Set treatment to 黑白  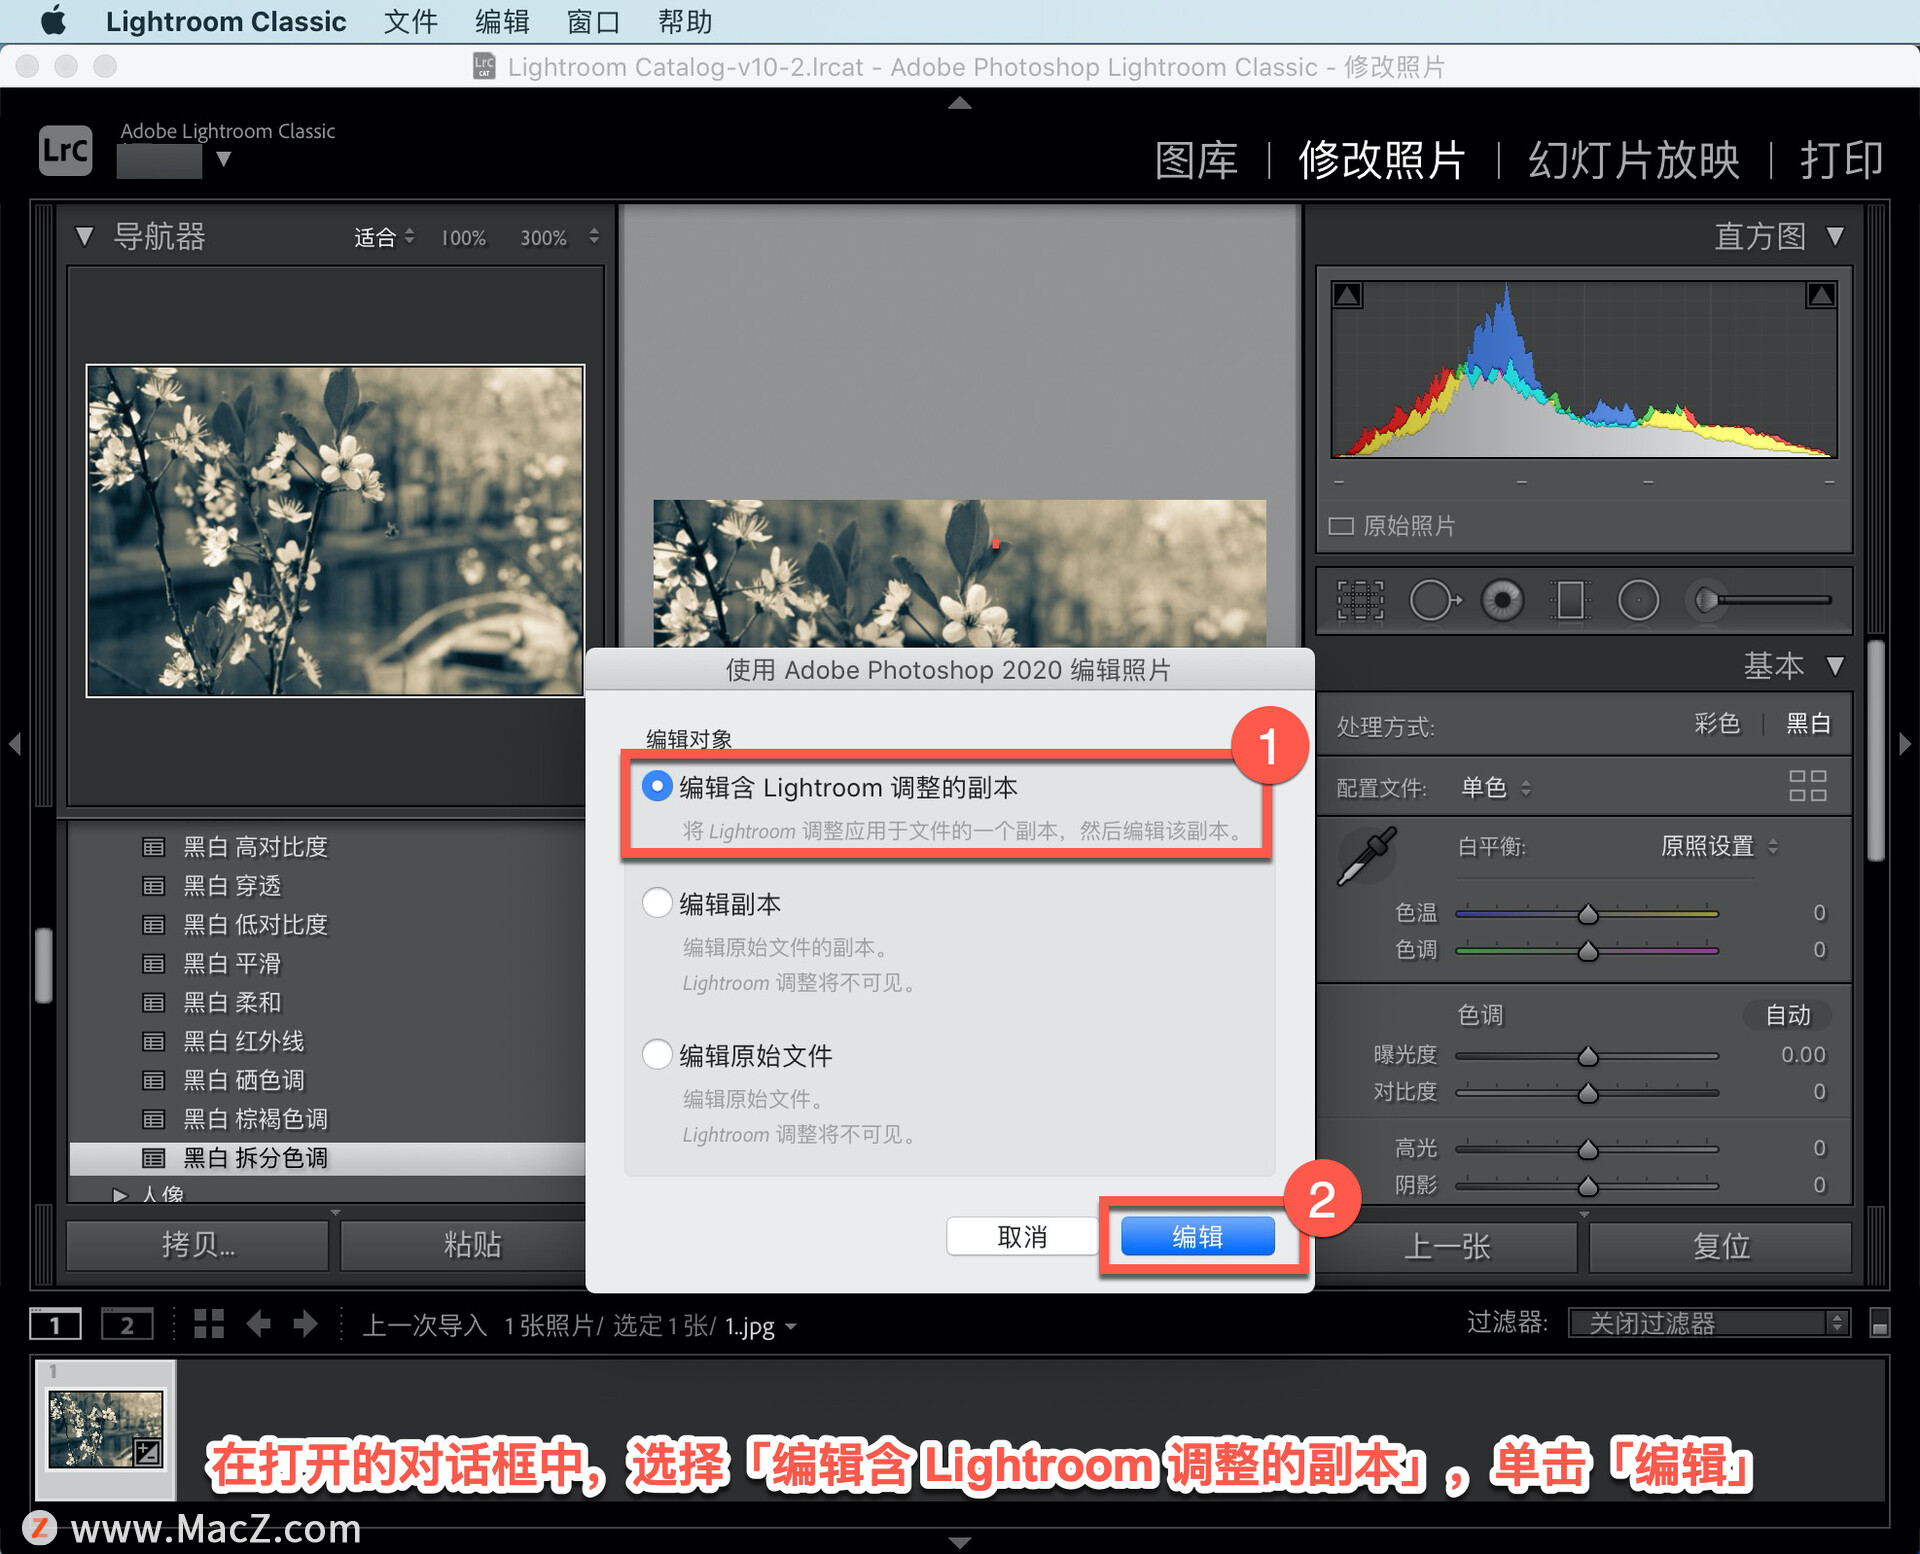tap(1808, 724)
